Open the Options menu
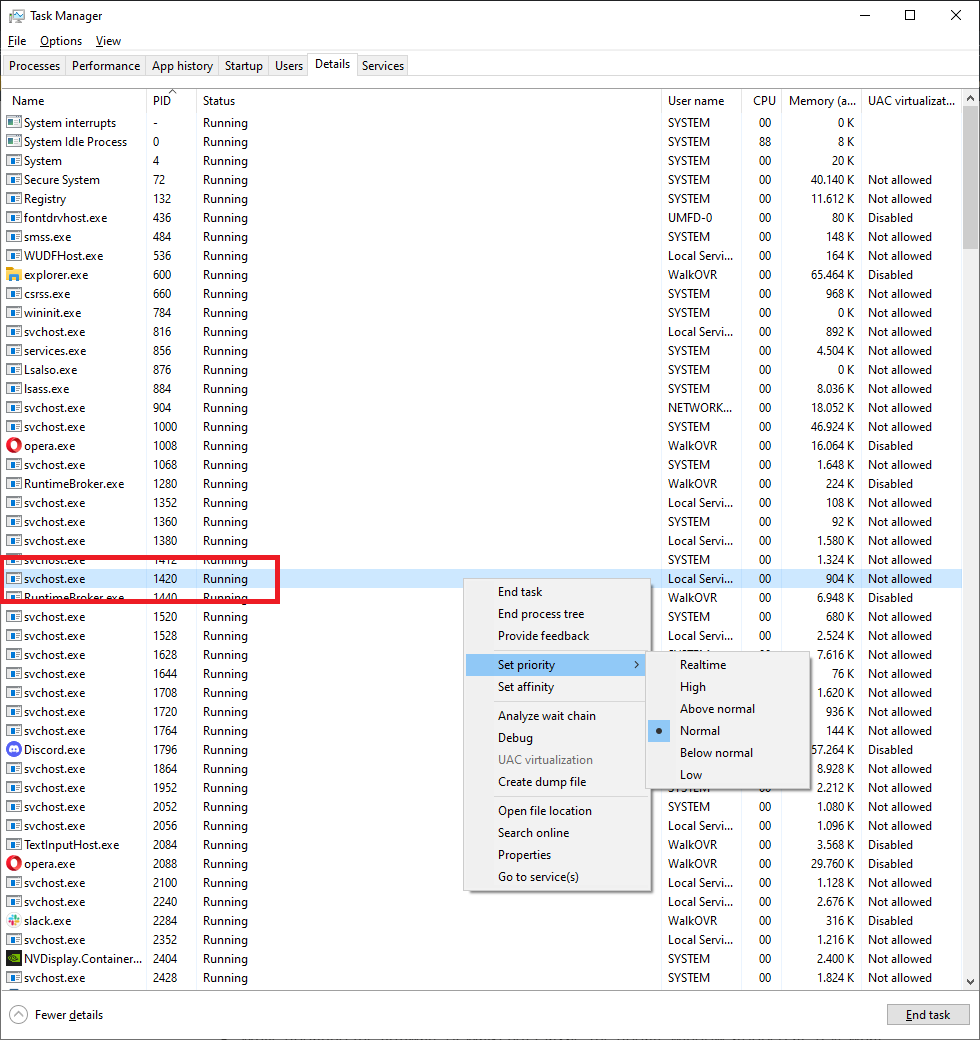The width and height of the screenshot is (980, 1040). (61, 41)
